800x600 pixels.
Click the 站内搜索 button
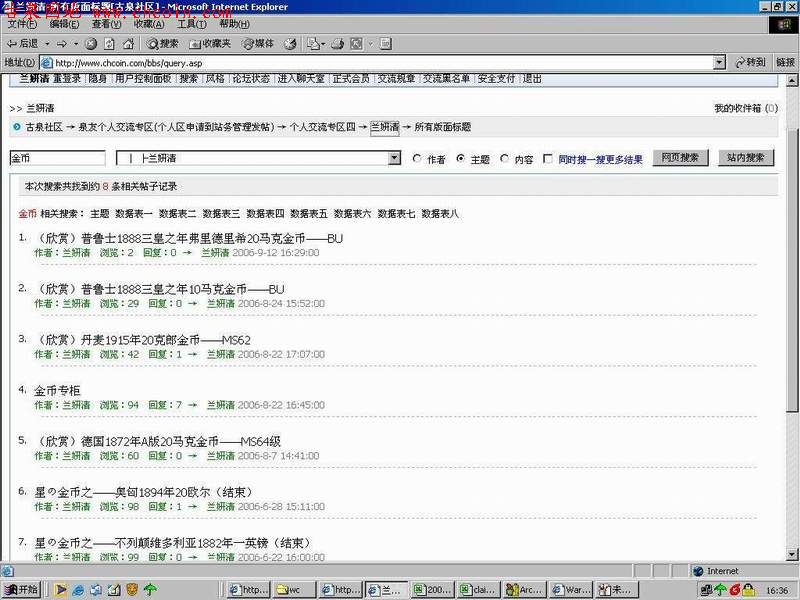pos(746,157)
